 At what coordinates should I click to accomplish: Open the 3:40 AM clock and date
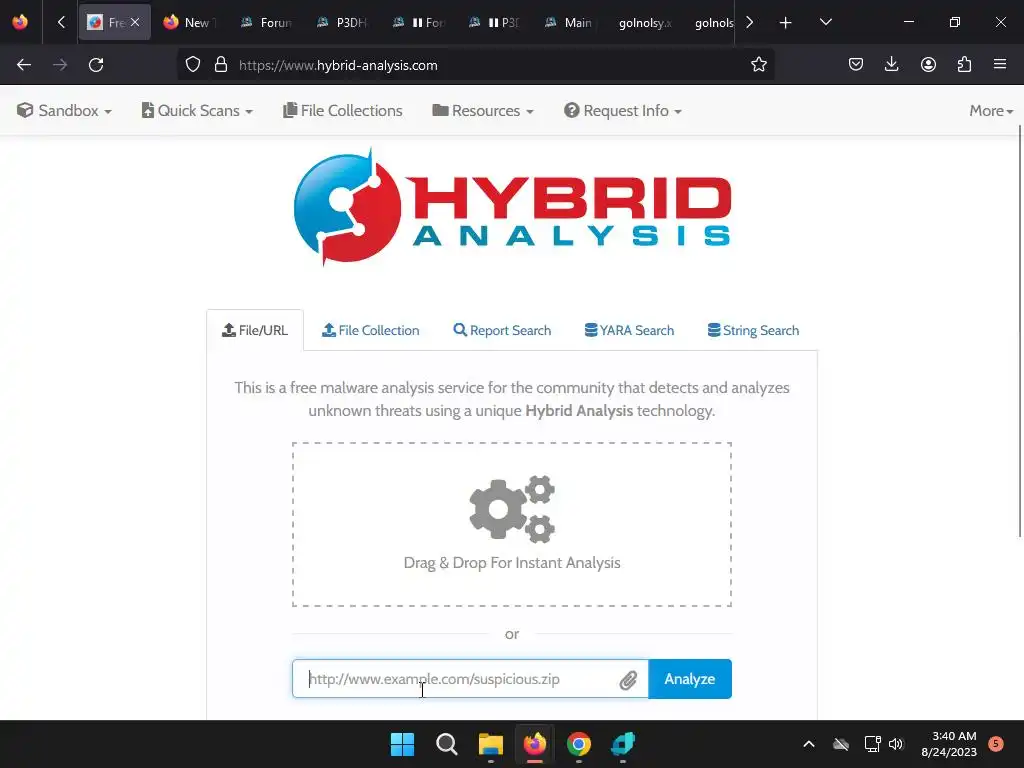pos(949,744)
